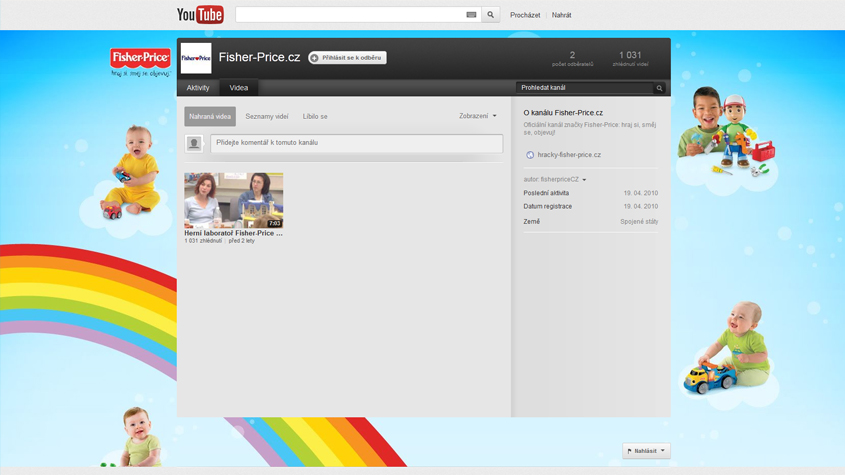Viewport: 845px width, 475px height.
Task: Expand the Zobrazení dropdown
Action: (478, 116)
